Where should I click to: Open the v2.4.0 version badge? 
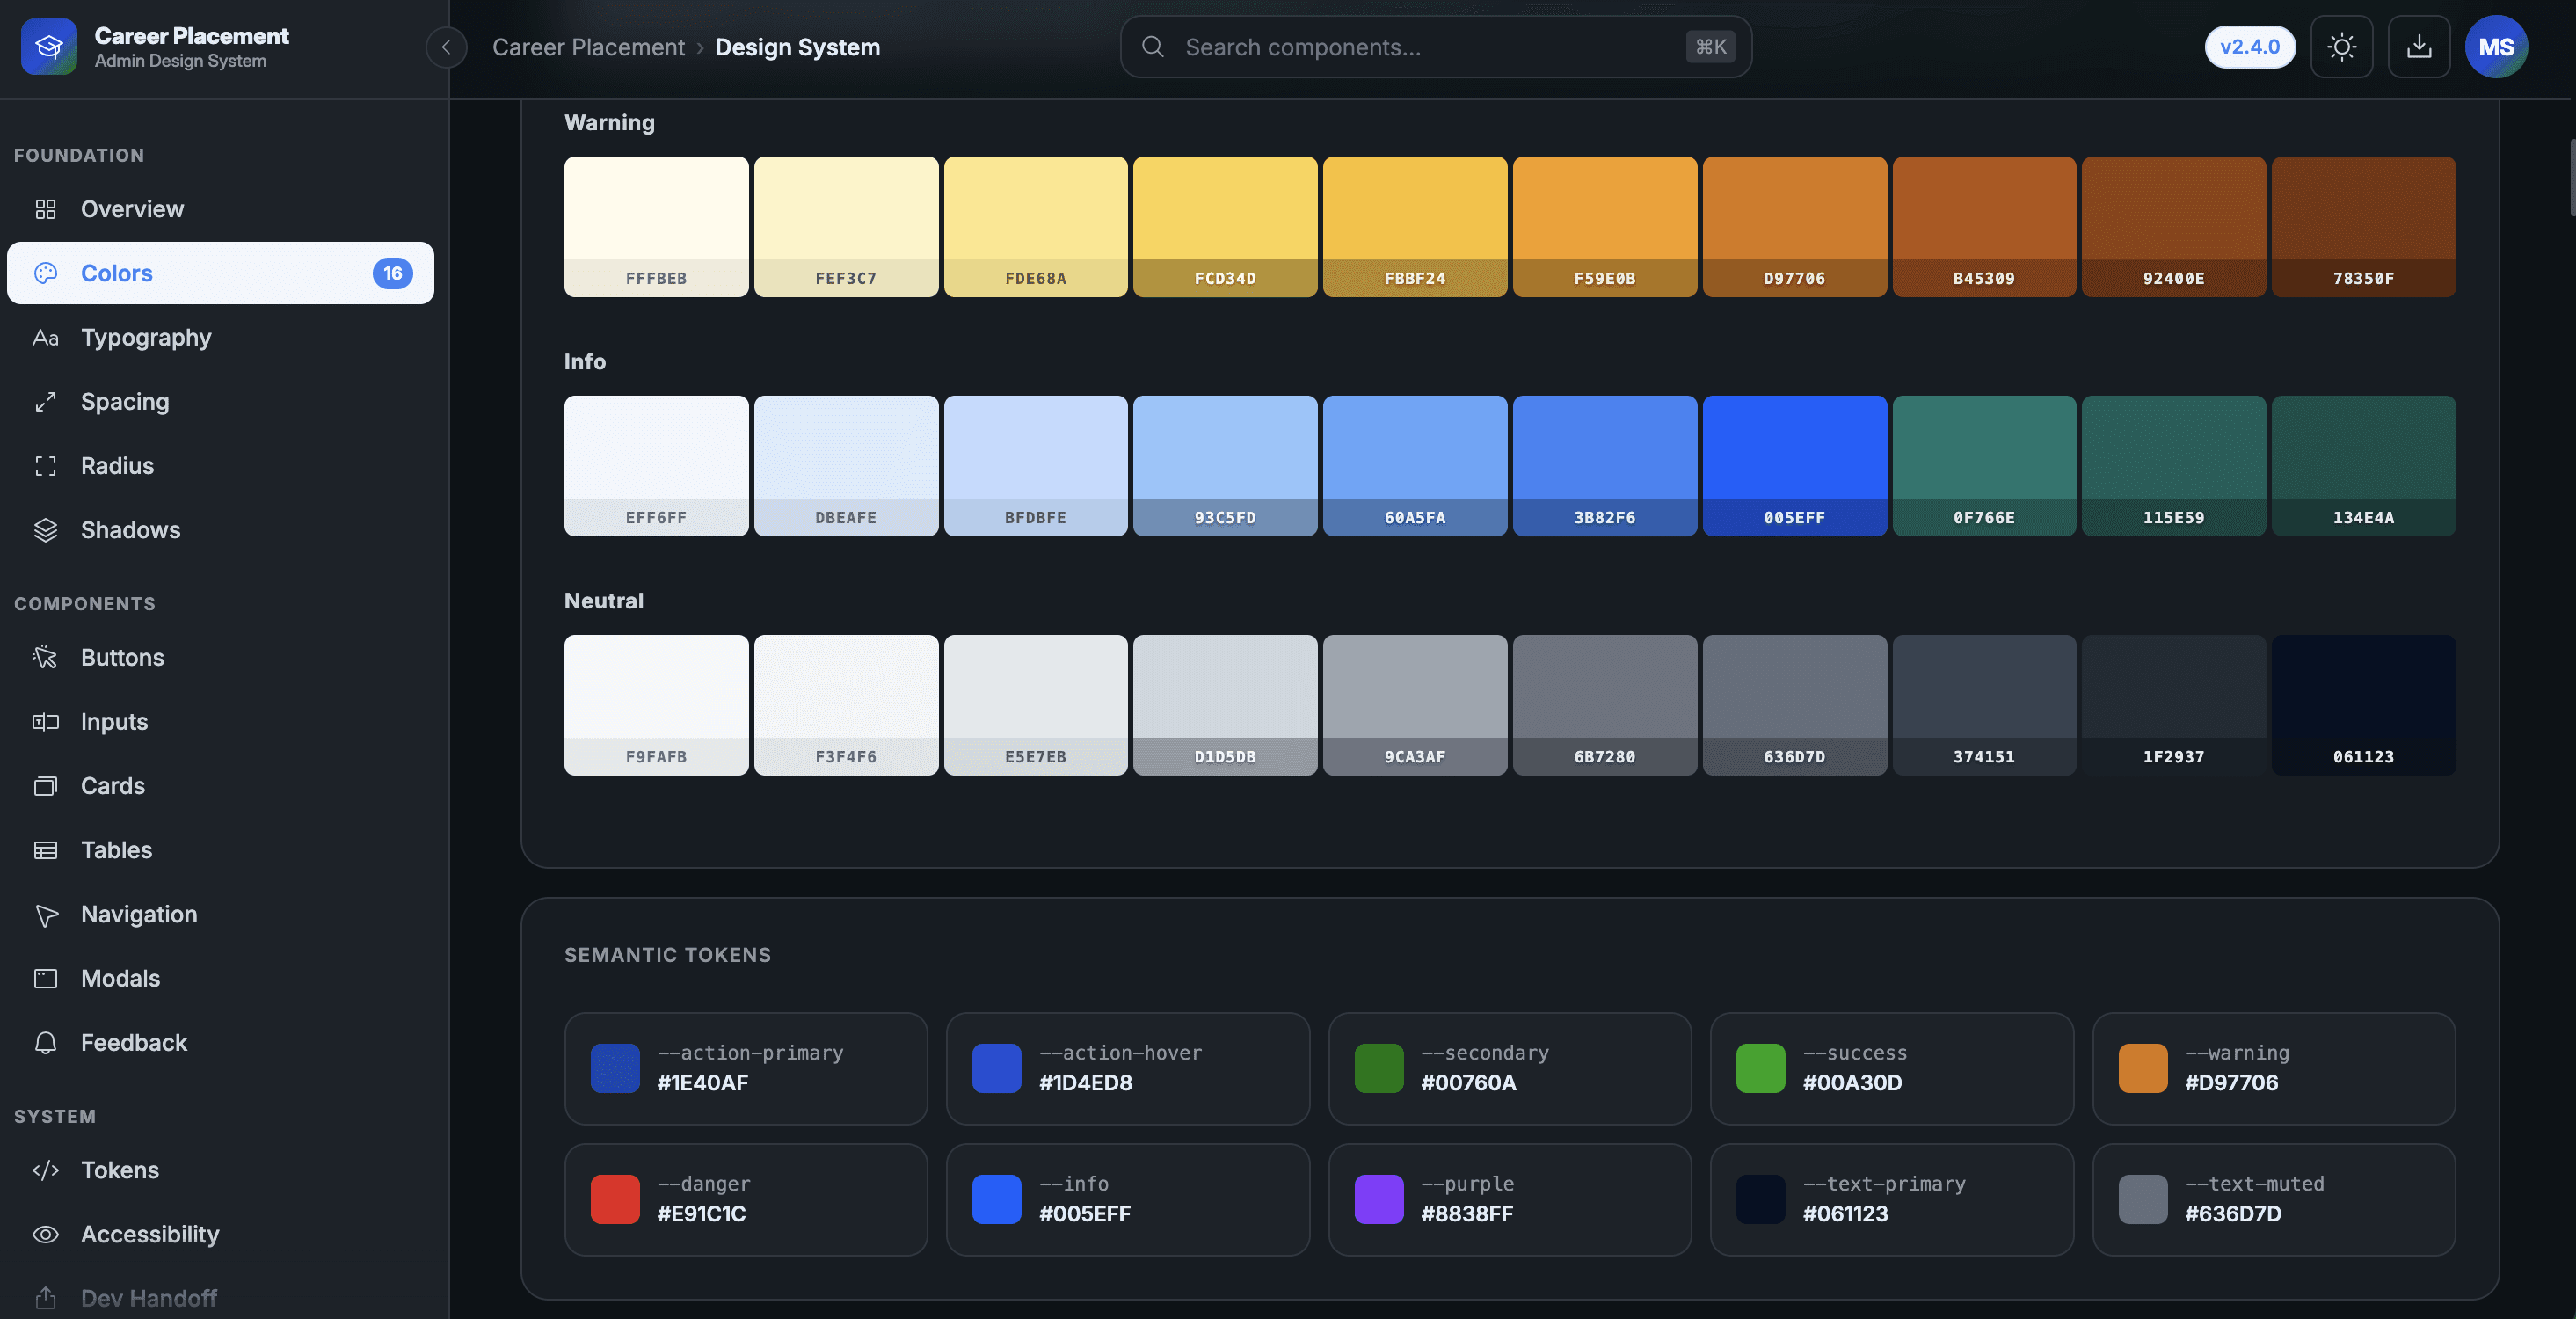point(2249,47)
